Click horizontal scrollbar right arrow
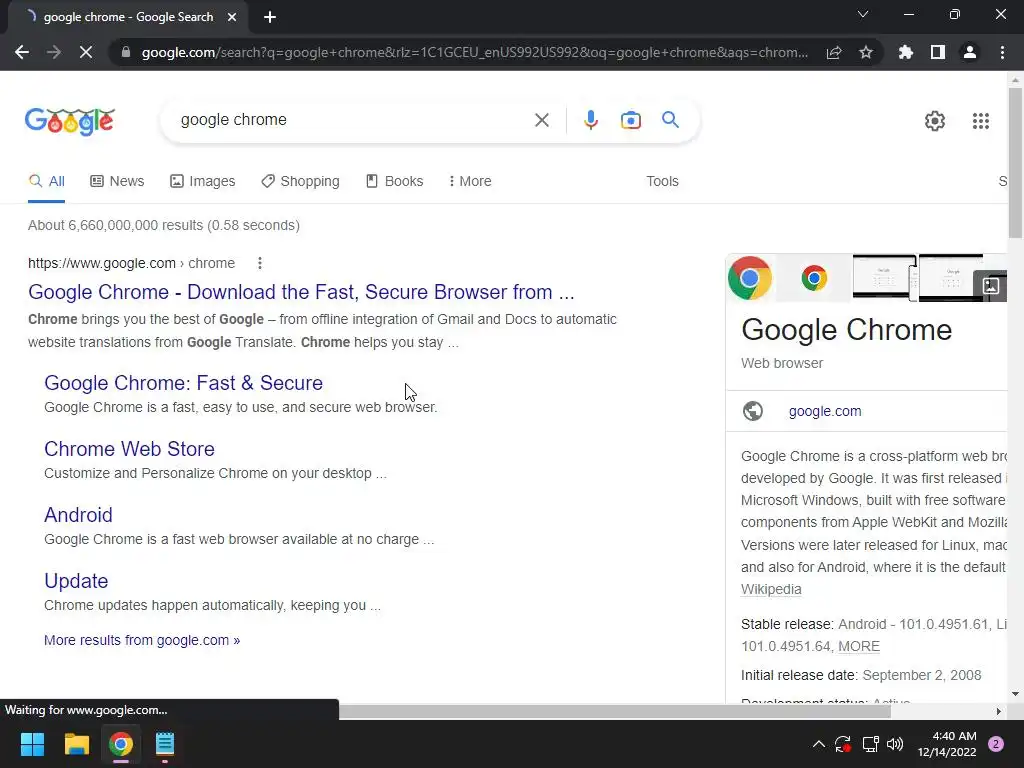 tap(998, 711)
